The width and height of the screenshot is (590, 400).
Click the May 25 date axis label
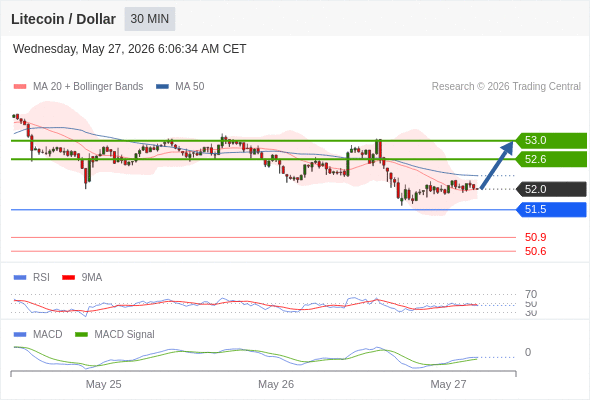(103, 384)
